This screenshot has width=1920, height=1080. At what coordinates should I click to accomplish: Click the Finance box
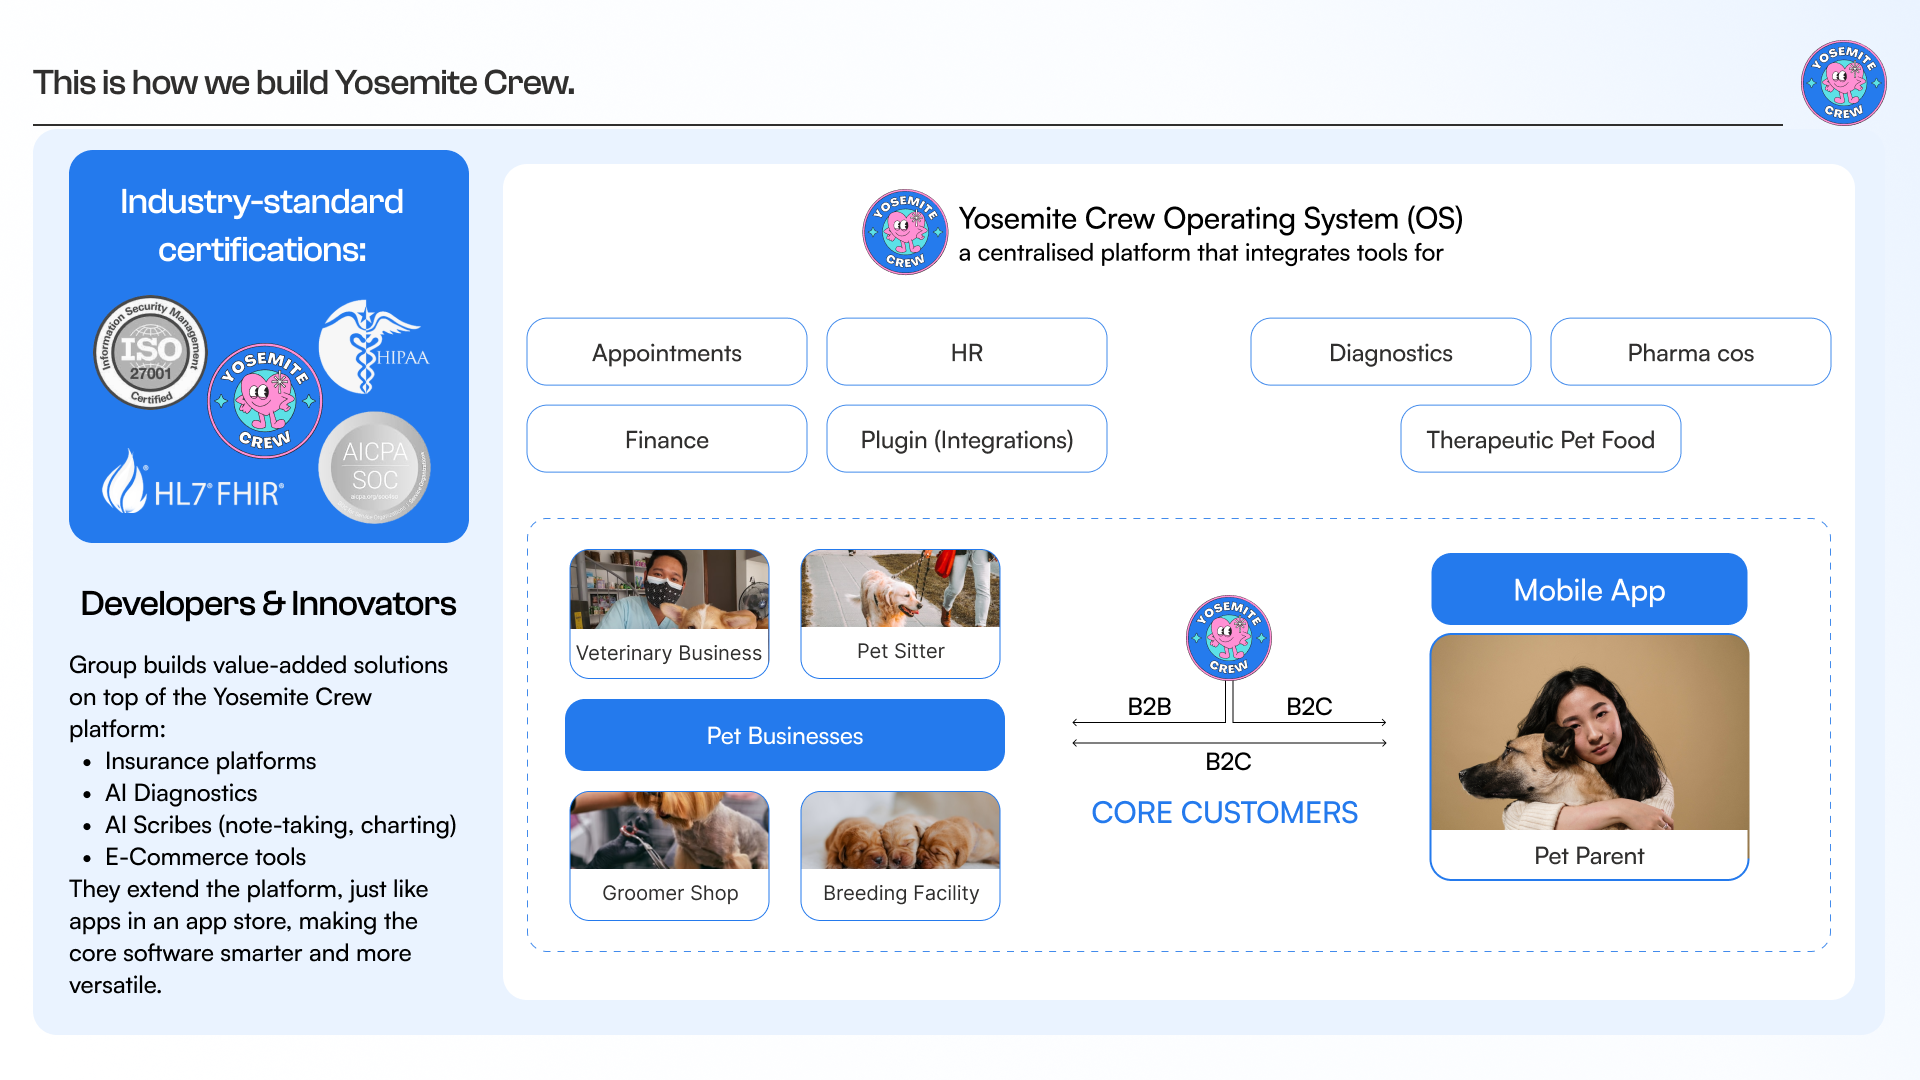pyautogui.click(x=667, y=439)
